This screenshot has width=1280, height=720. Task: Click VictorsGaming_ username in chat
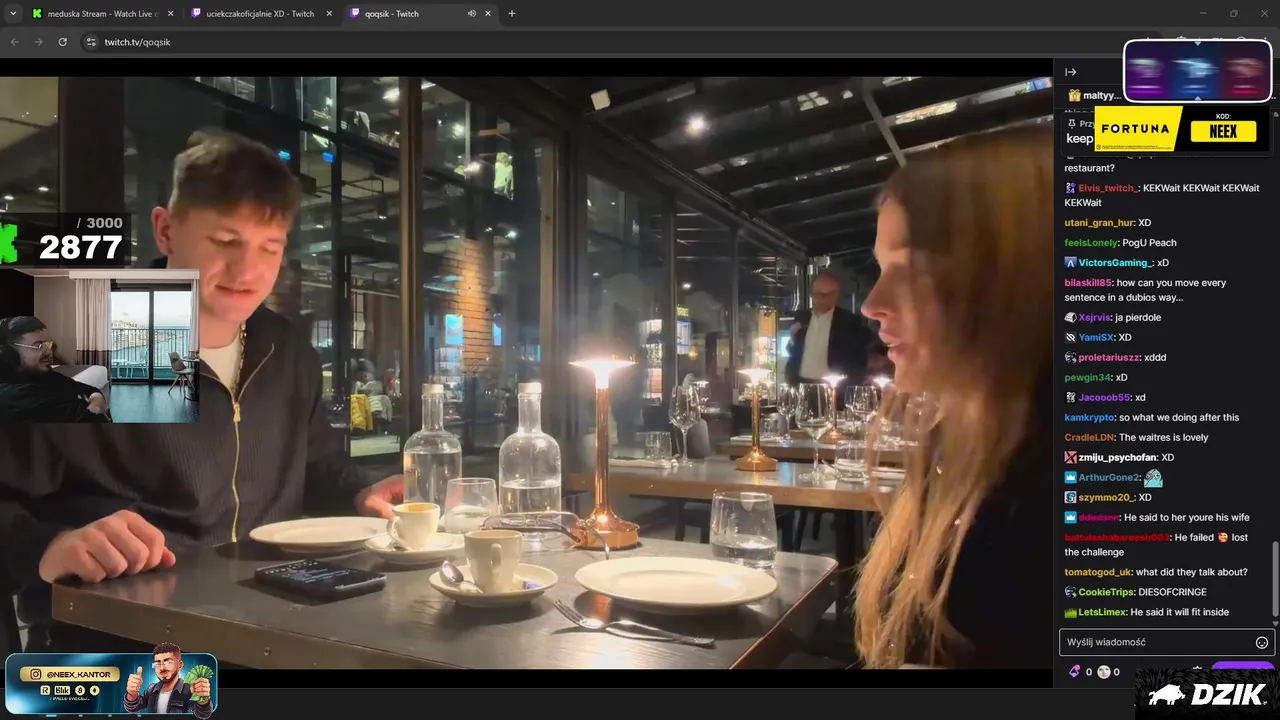point(1116,263)
